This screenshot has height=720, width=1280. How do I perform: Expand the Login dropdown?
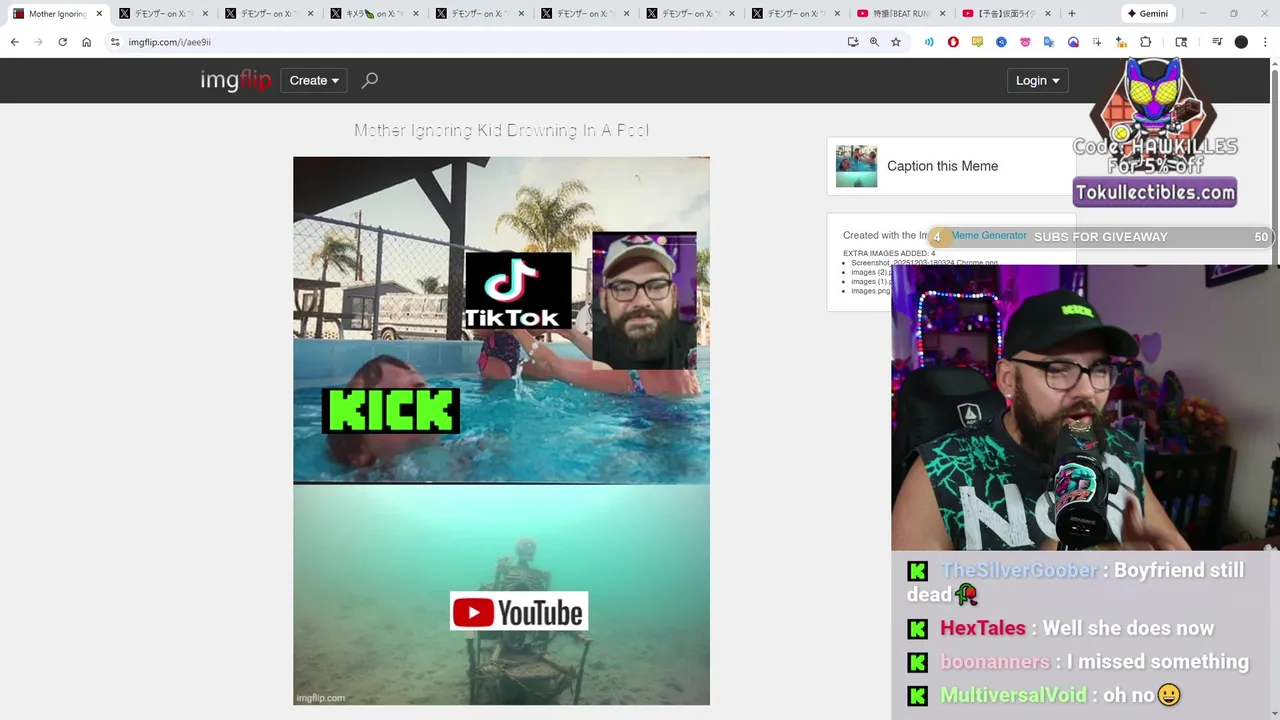pyautogui.click(x=1038, y=81)
